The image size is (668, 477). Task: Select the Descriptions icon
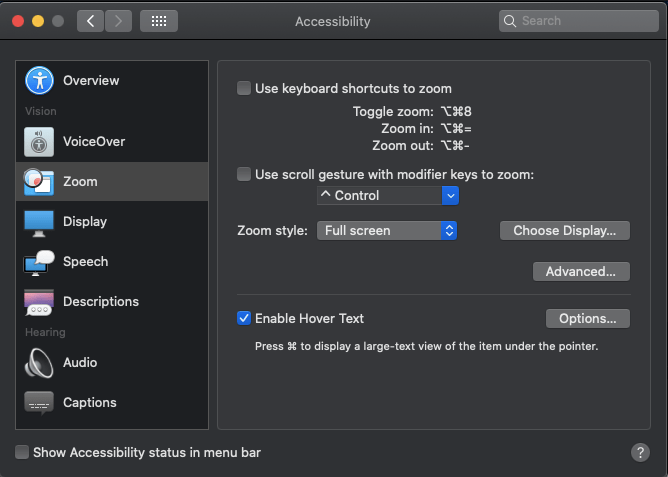(x=39, y=302)
